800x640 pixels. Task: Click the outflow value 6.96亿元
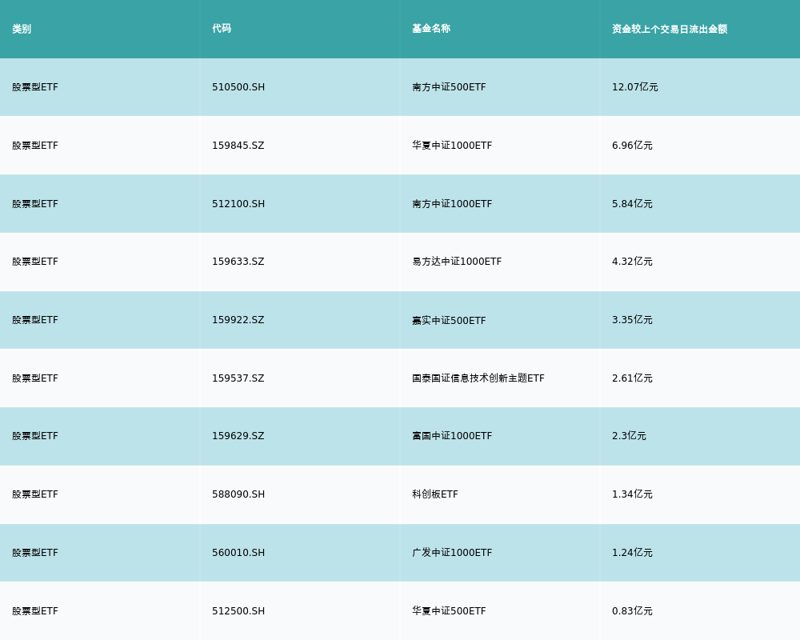pyautogui.click(x=632, y=145)
